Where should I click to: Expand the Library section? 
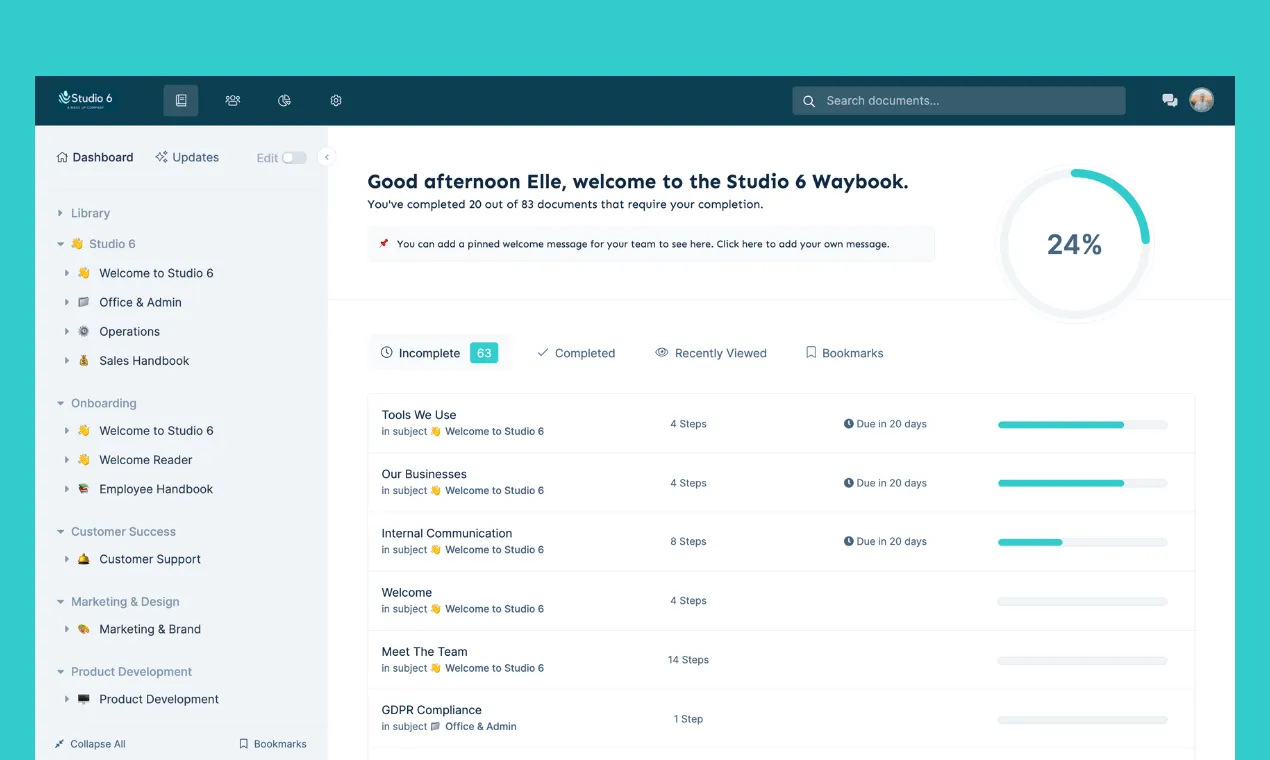tap(61, 214)
